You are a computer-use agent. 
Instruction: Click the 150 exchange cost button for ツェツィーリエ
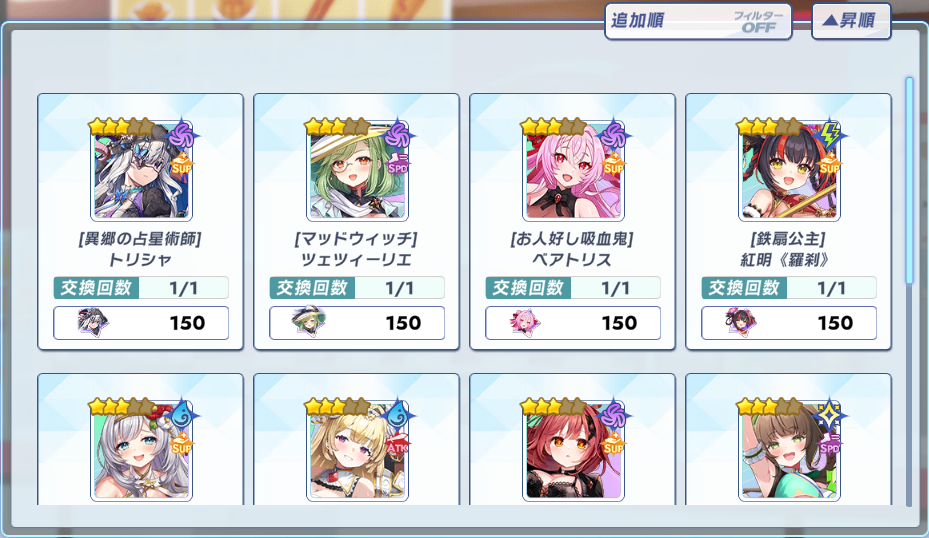(357, 323)
